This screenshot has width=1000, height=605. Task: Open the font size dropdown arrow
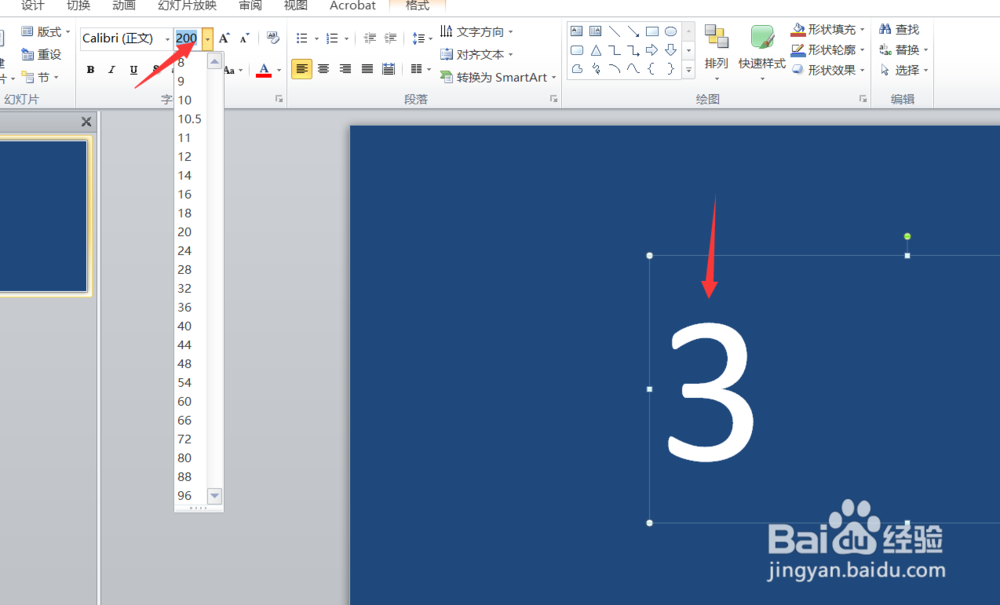(207, 39)
